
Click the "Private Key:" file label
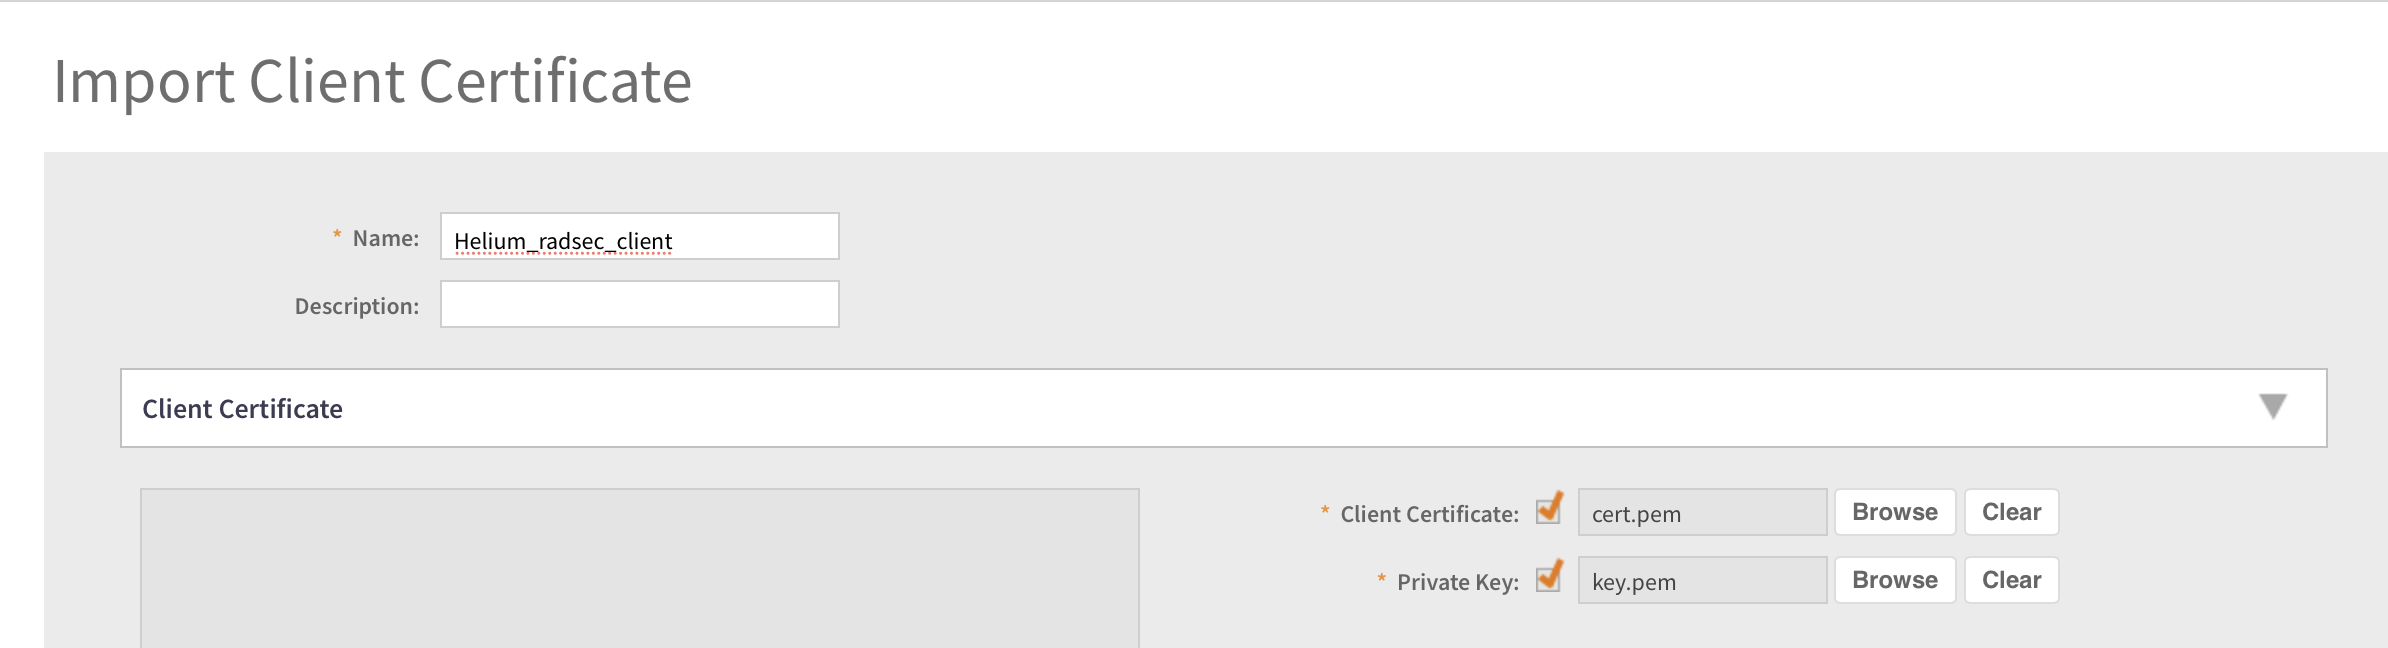click(1457, 583)
